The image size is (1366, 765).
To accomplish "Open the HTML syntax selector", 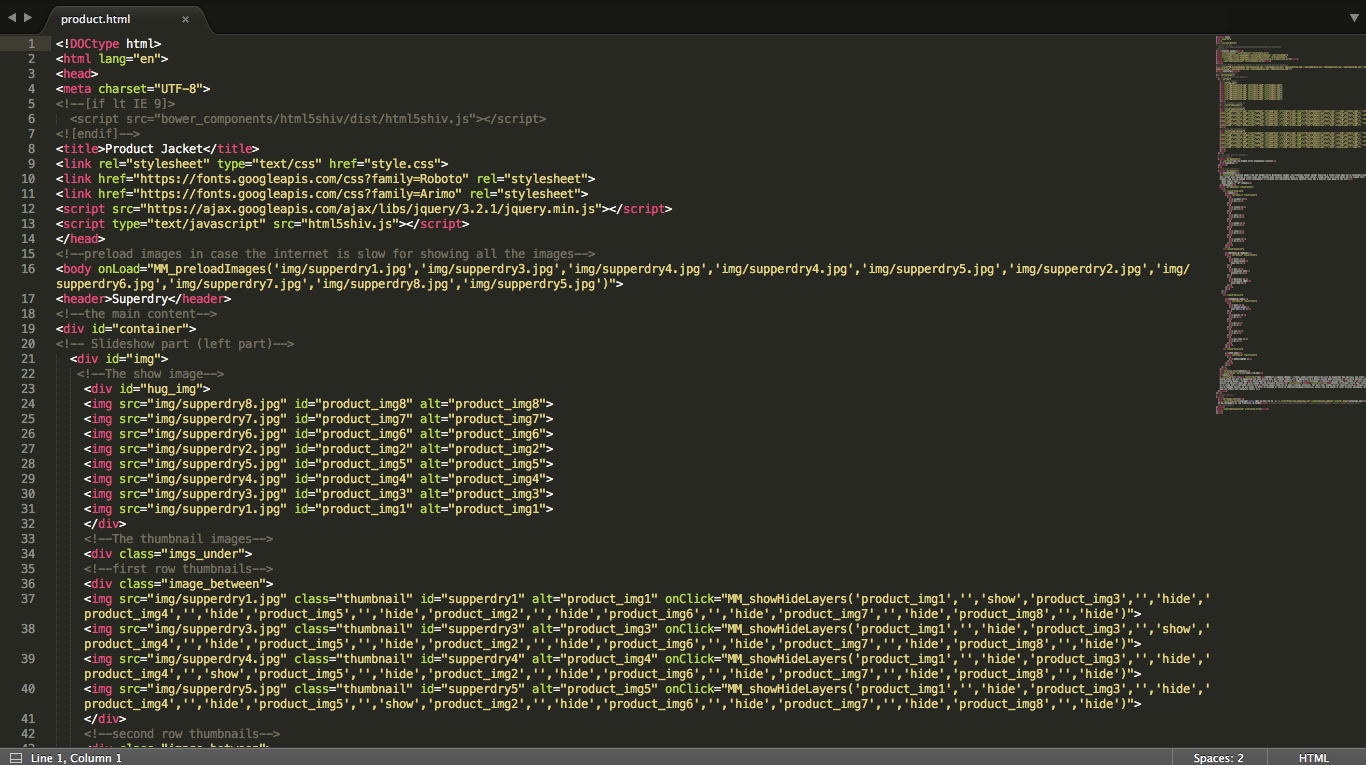I will pos(1314,758).
